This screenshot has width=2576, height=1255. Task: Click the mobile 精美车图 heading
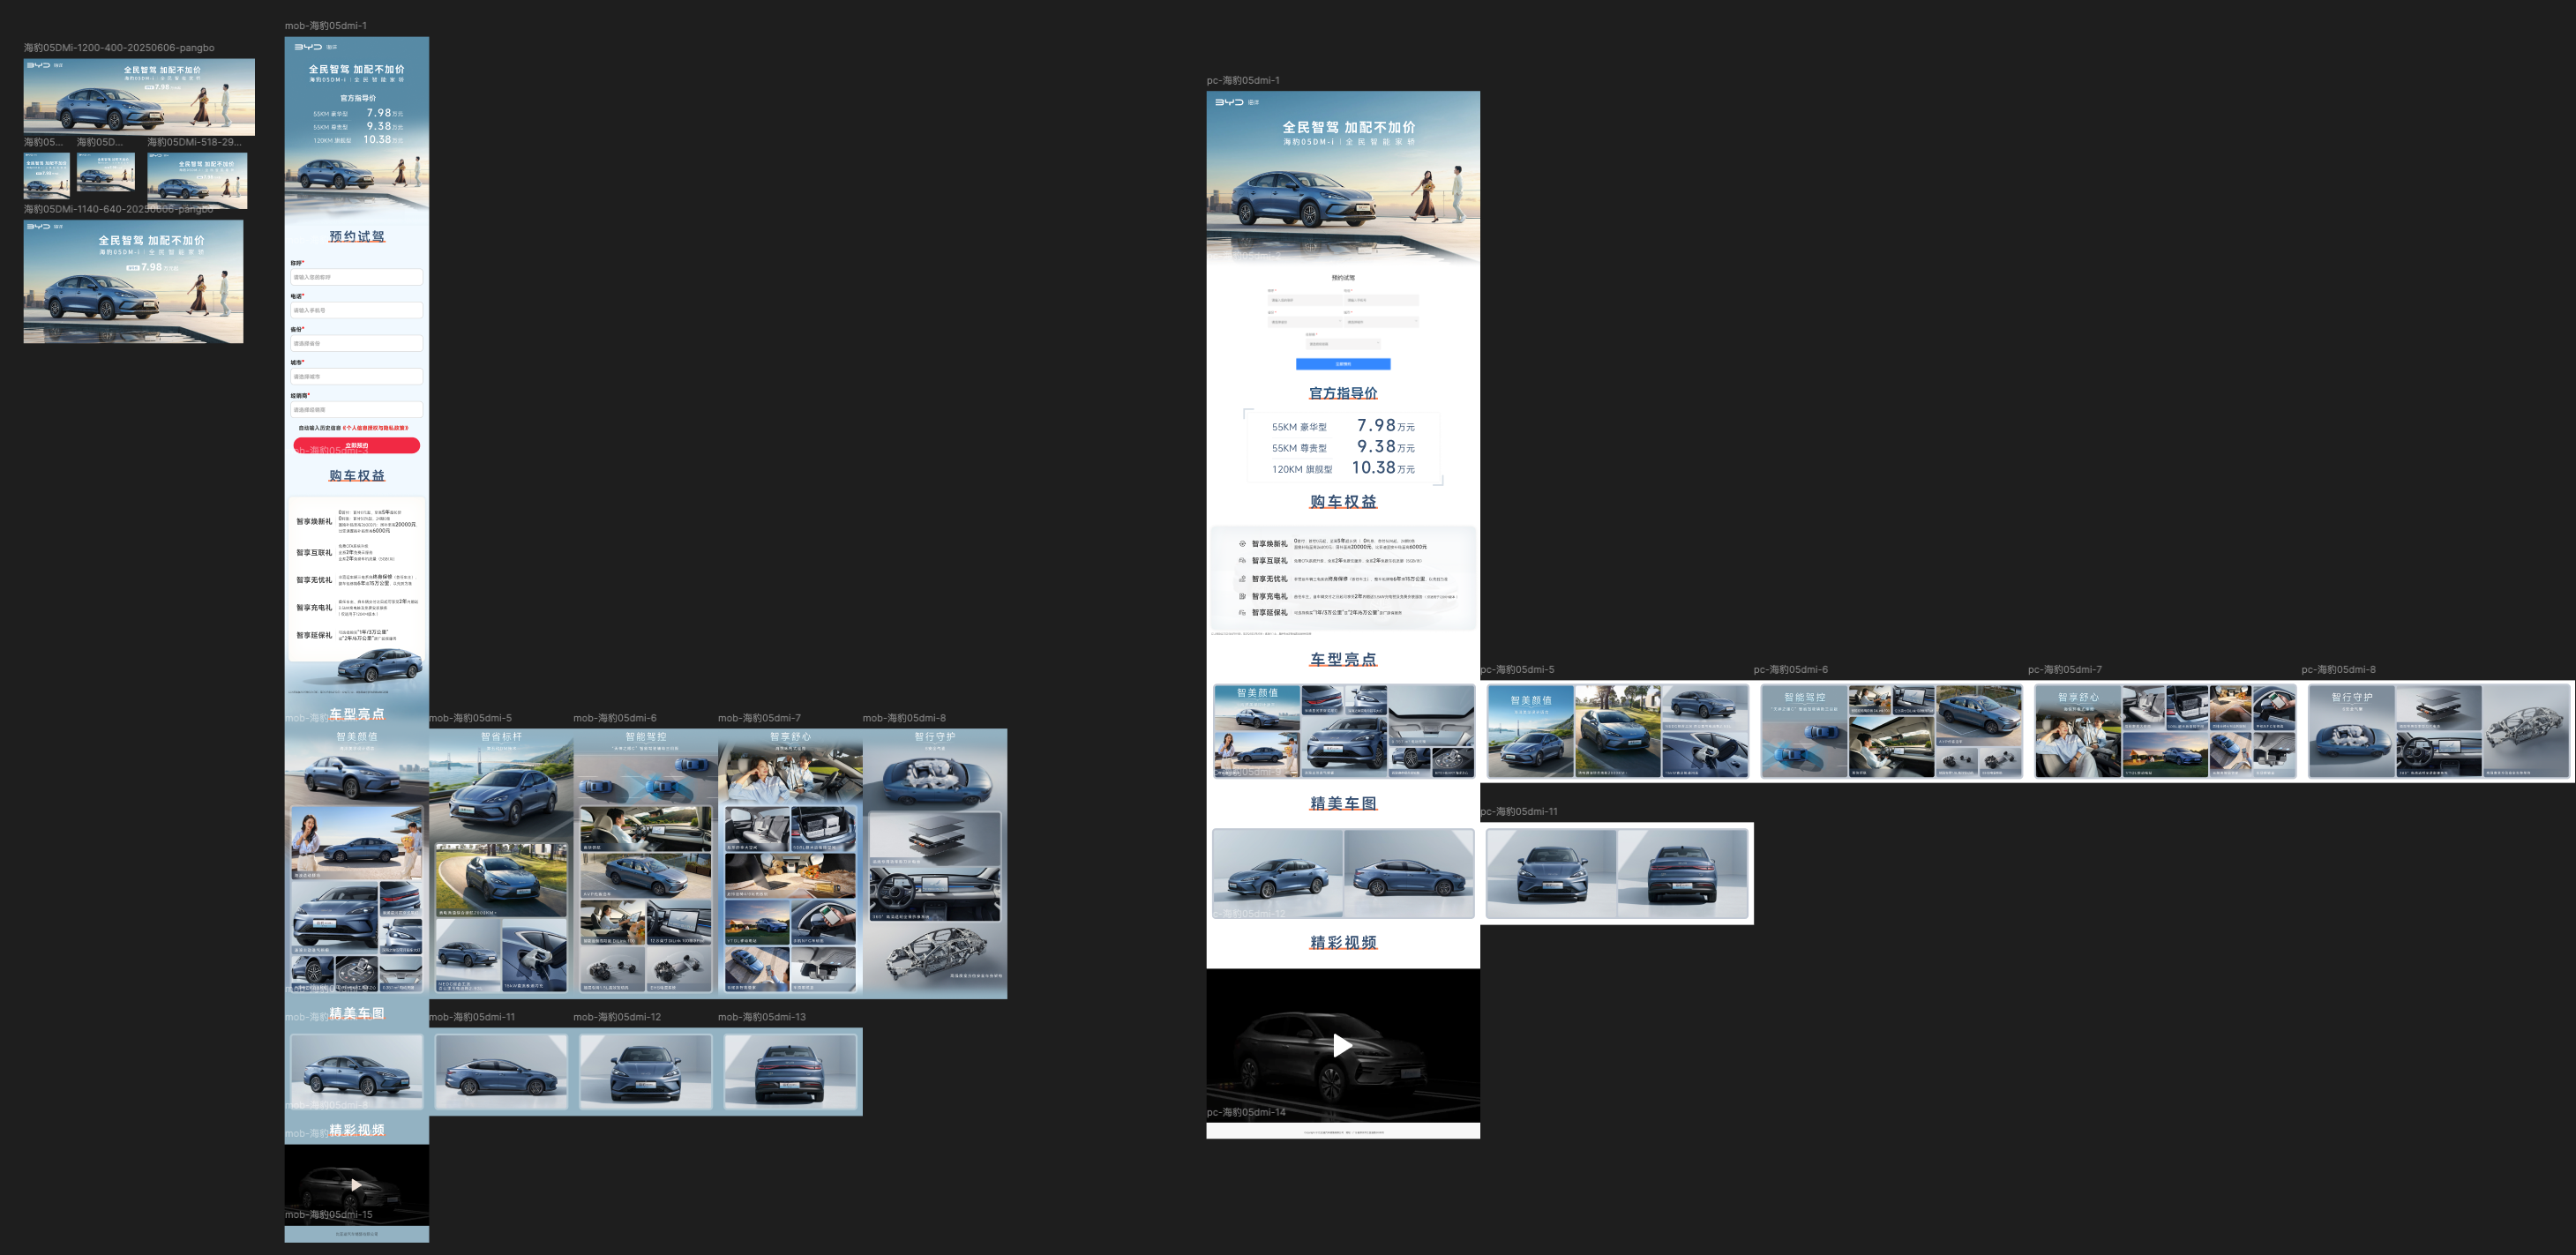(357, 1013)
